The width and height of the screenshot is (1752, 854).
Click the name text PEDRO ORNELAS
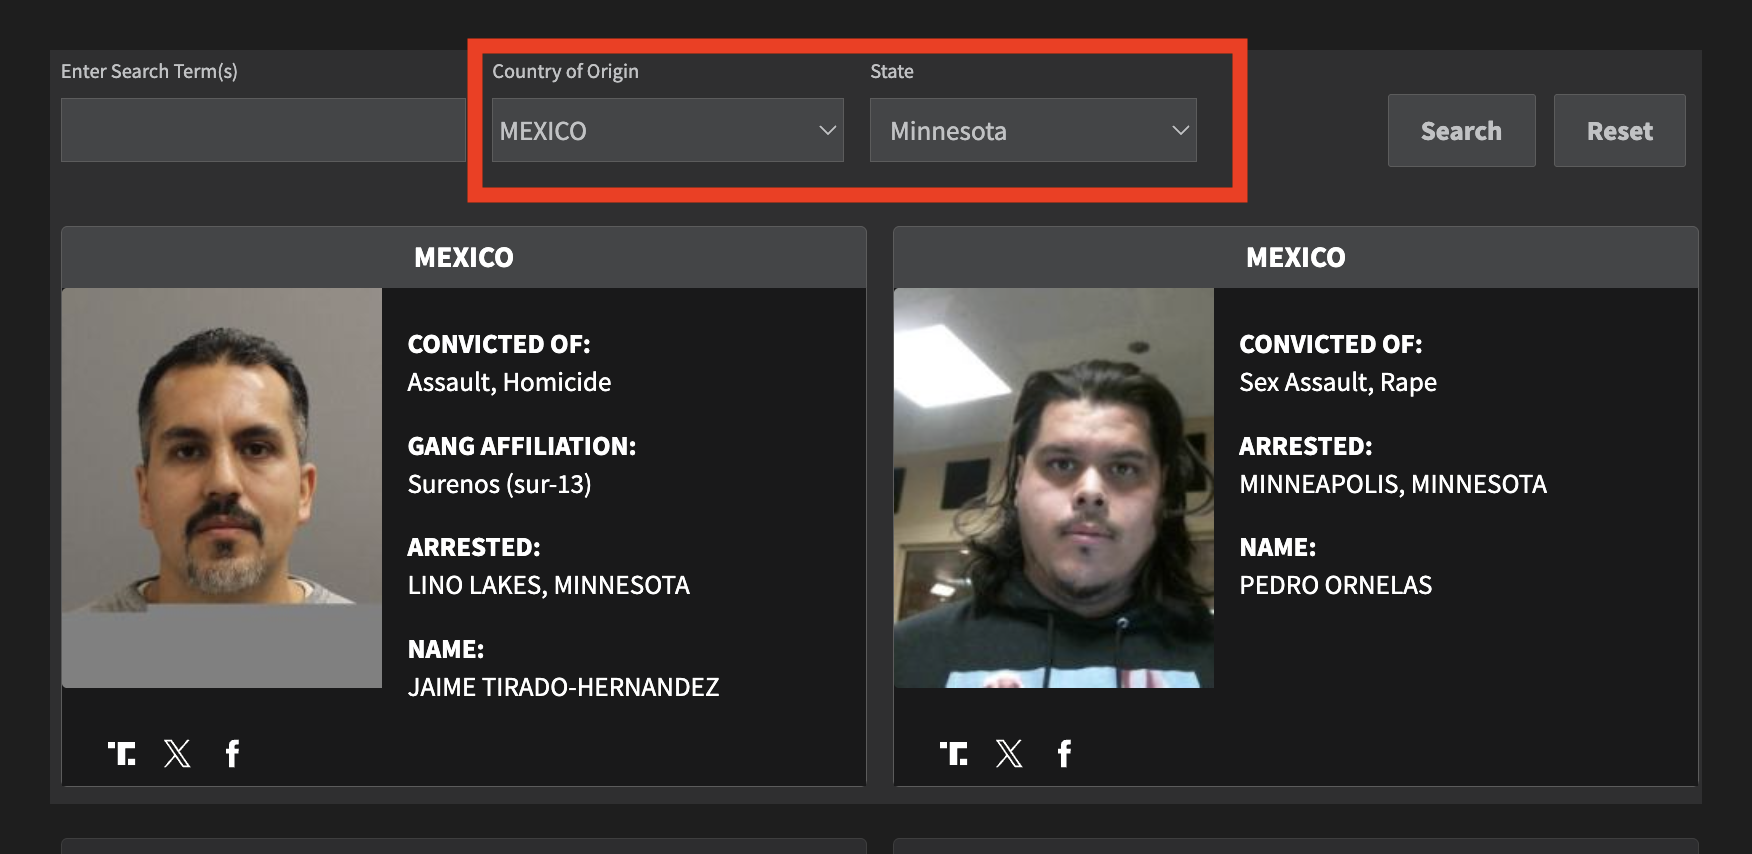coord(1335,586)
